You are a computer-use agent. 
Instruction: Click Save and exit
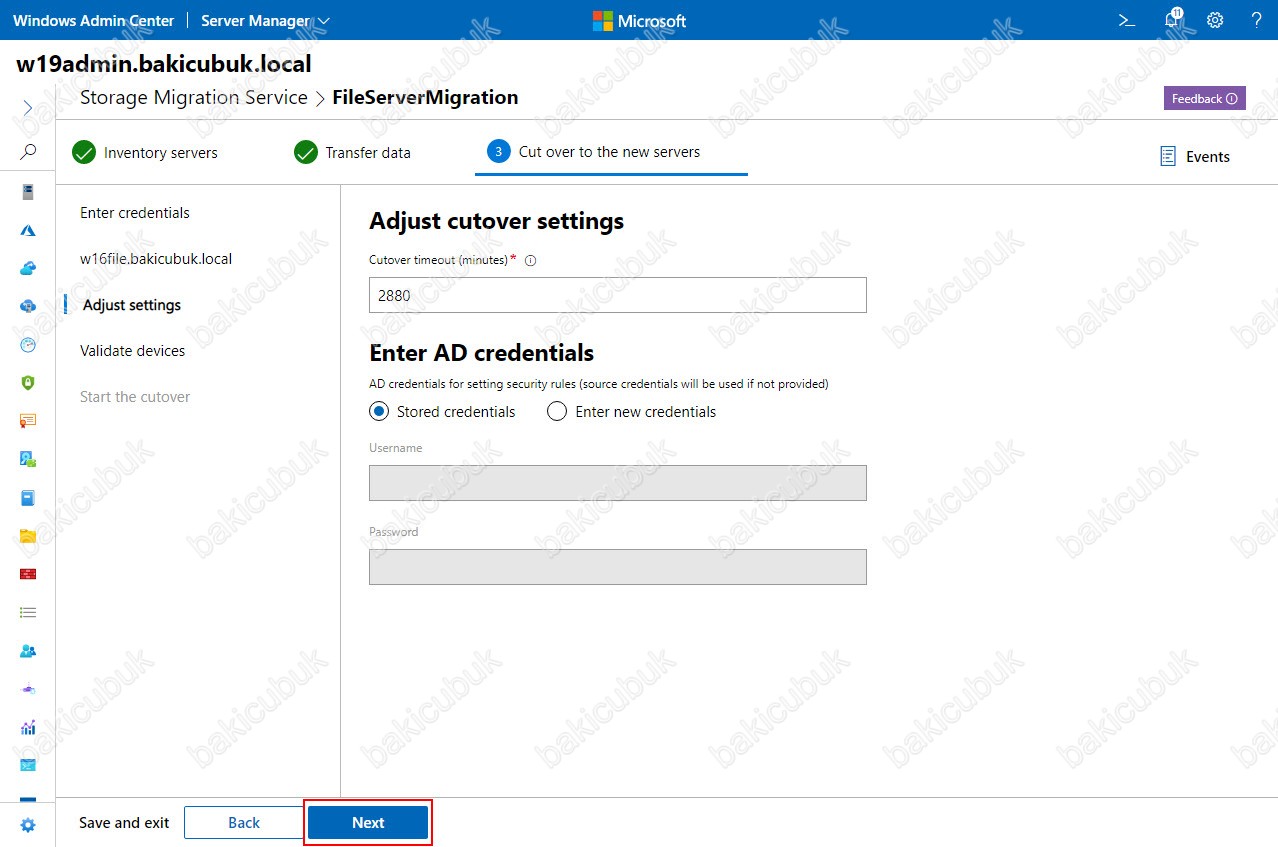[x=124, y=822]
